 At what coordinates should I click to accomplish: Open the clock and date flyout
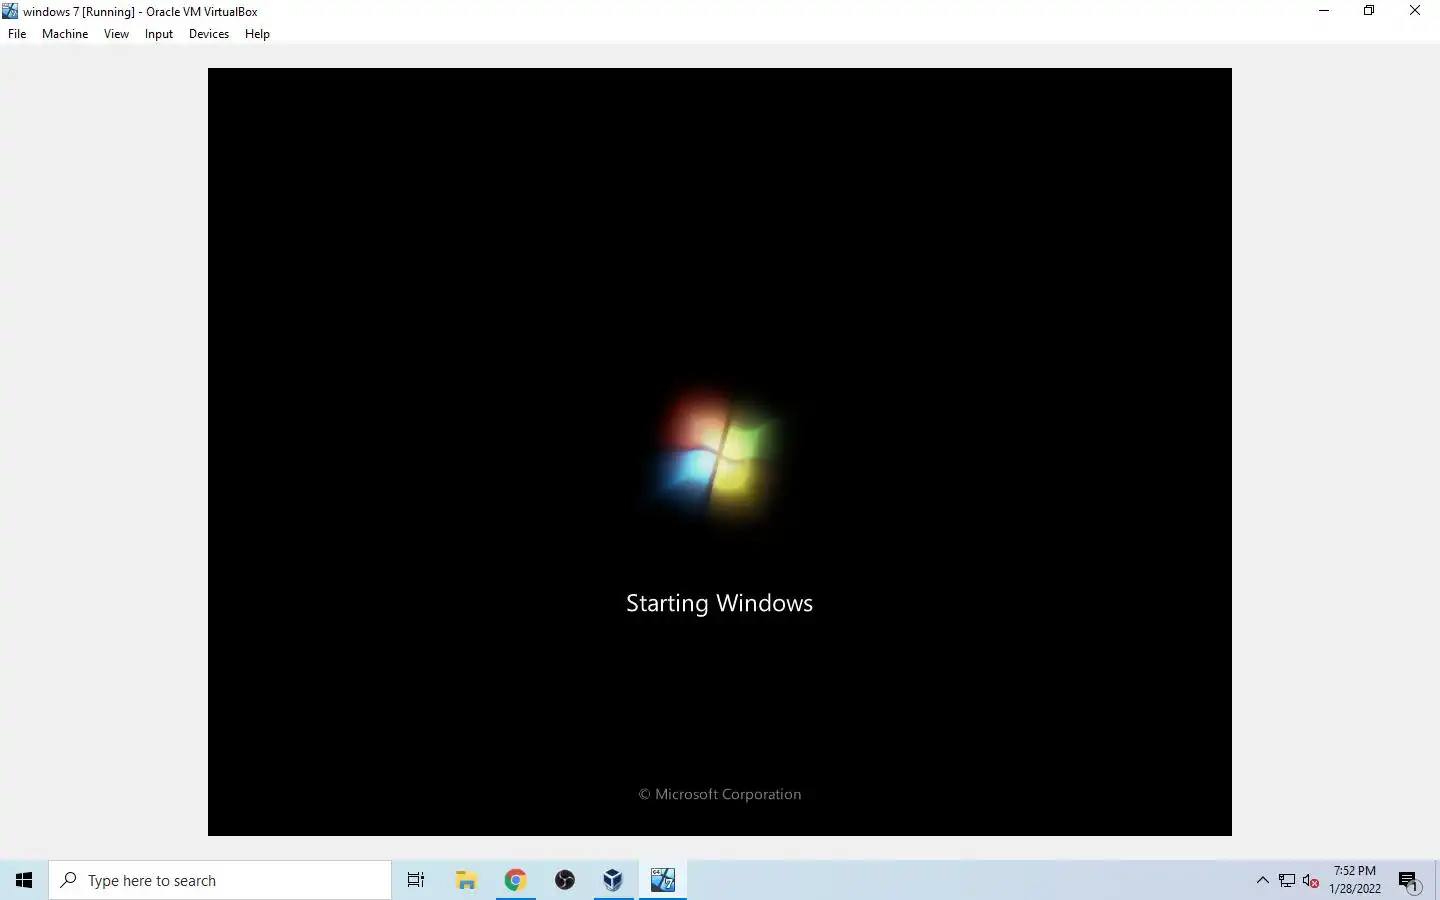[1355, 880]
